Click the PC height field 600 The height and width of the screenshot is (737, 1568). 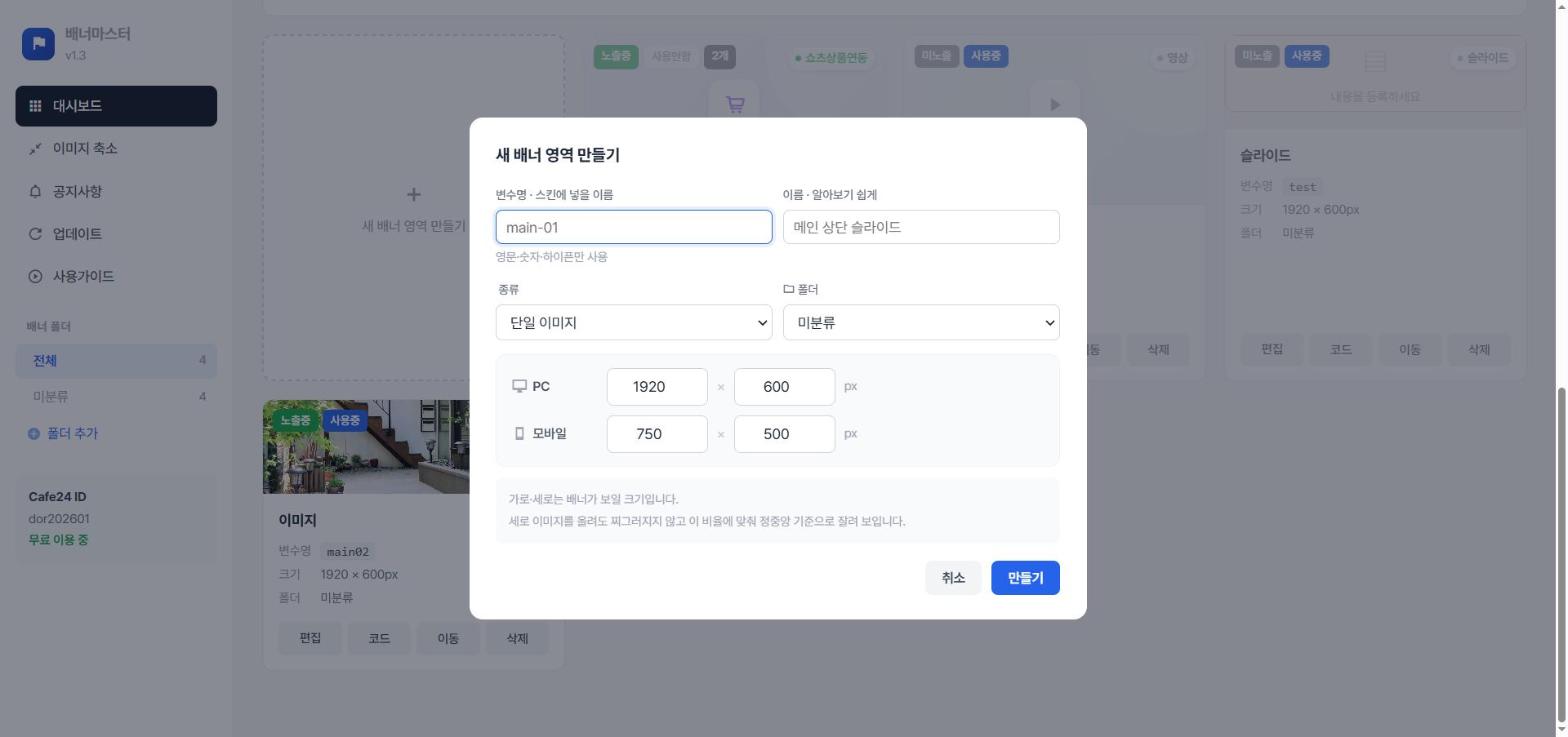pyautogui.click(x=785, y=387)
